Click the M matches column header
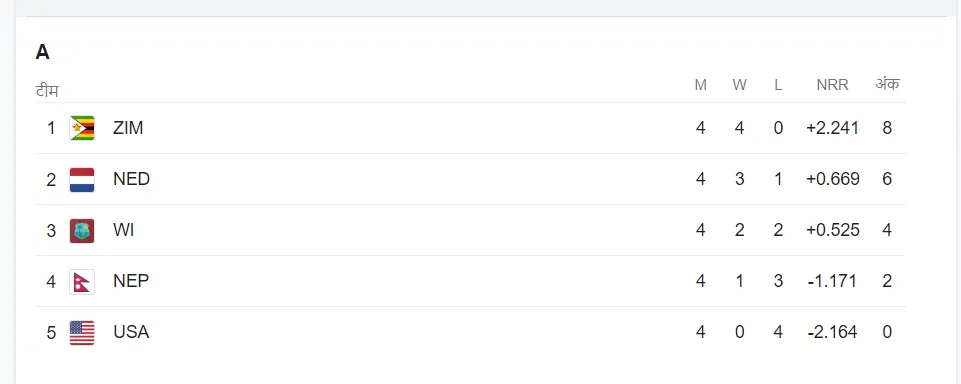 [x=701, y=85]
